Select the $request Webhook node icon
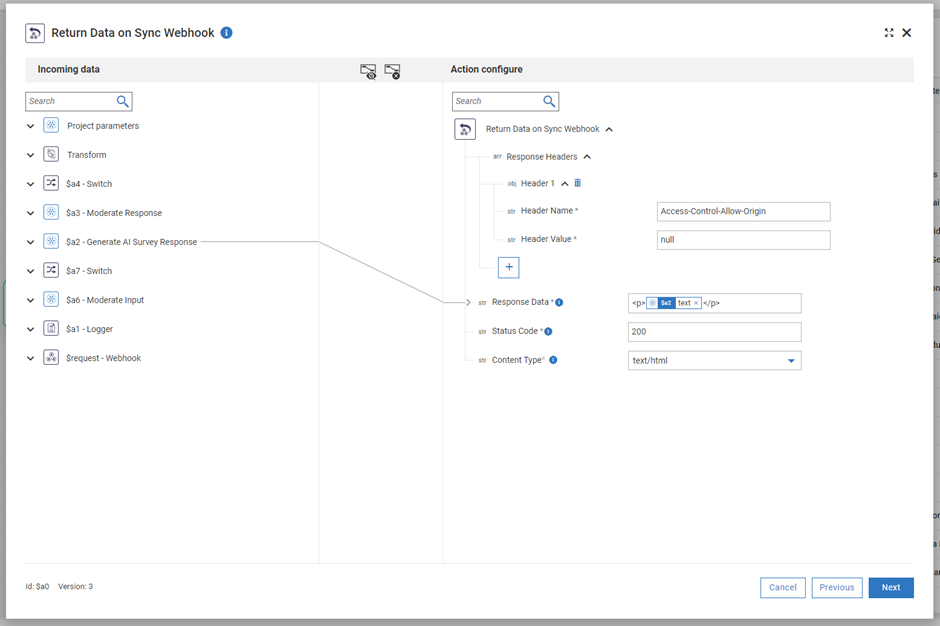 (x=51, y=357)
